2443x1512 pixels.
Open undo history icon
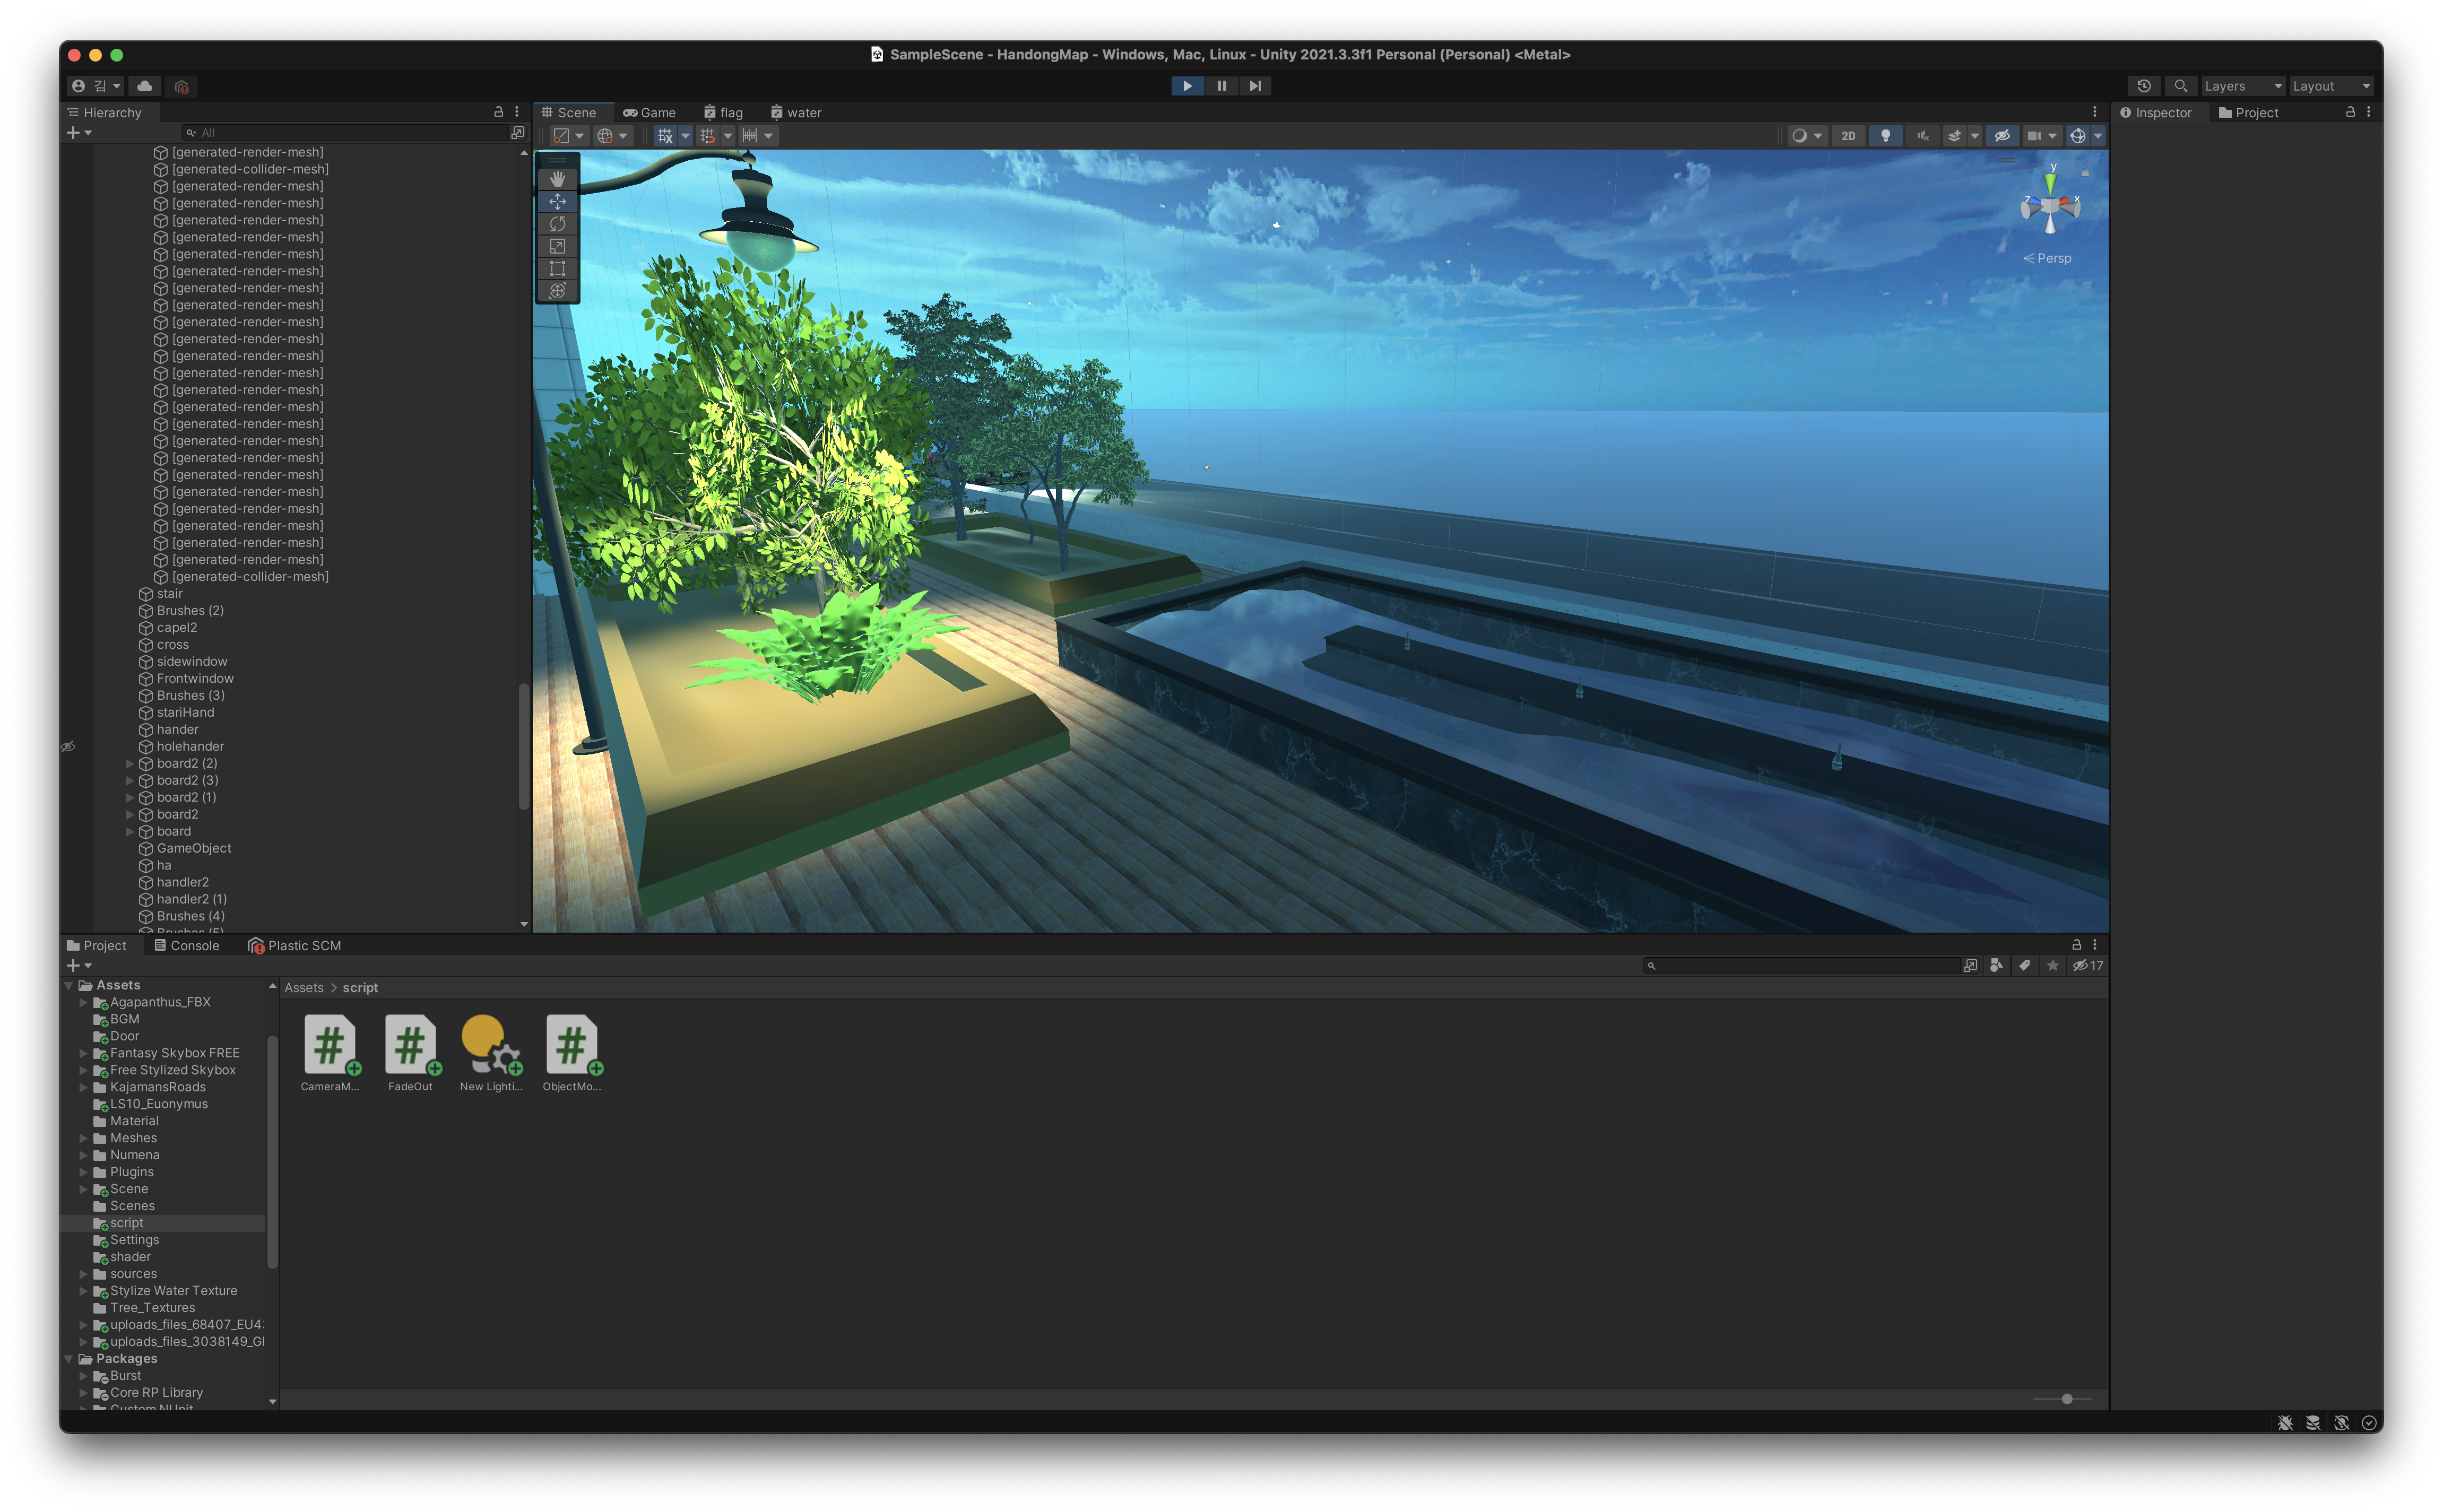(2143, 86)
